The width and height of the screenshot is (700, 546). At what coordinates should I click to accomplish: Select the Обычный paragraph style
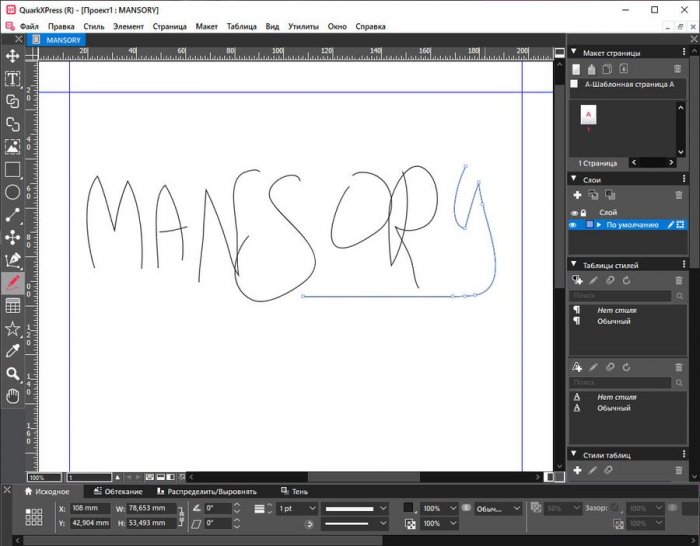(x=614, y=321)
